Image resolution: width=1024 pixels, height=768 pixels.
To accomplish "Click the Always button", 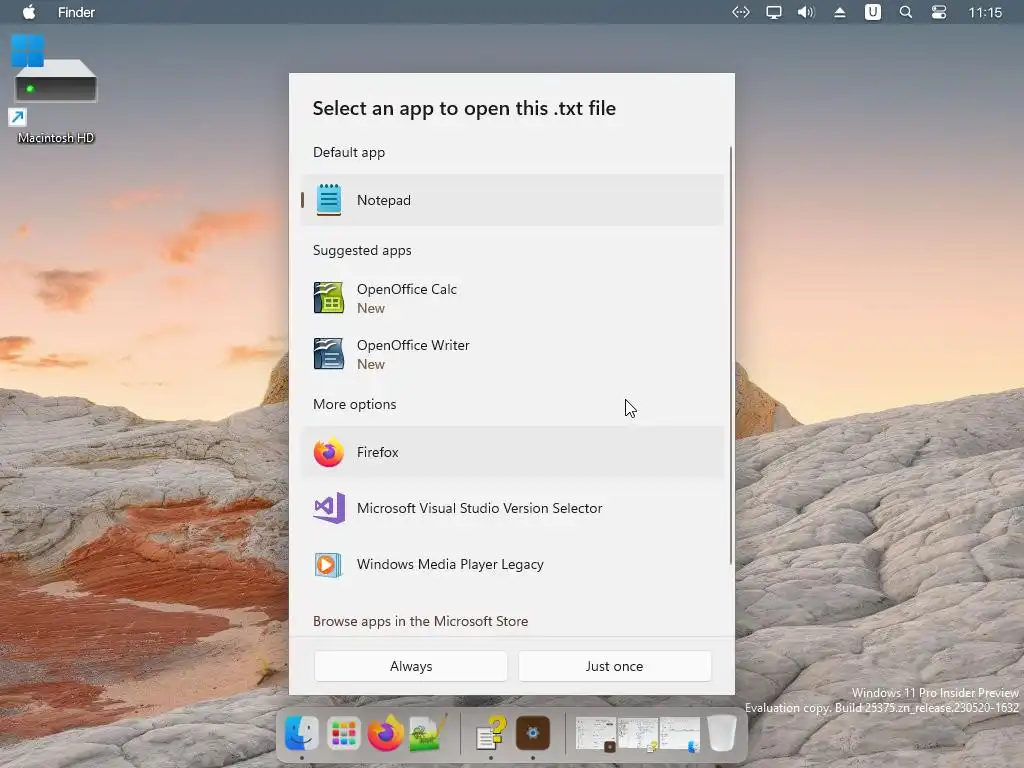I will coord(411,666).
